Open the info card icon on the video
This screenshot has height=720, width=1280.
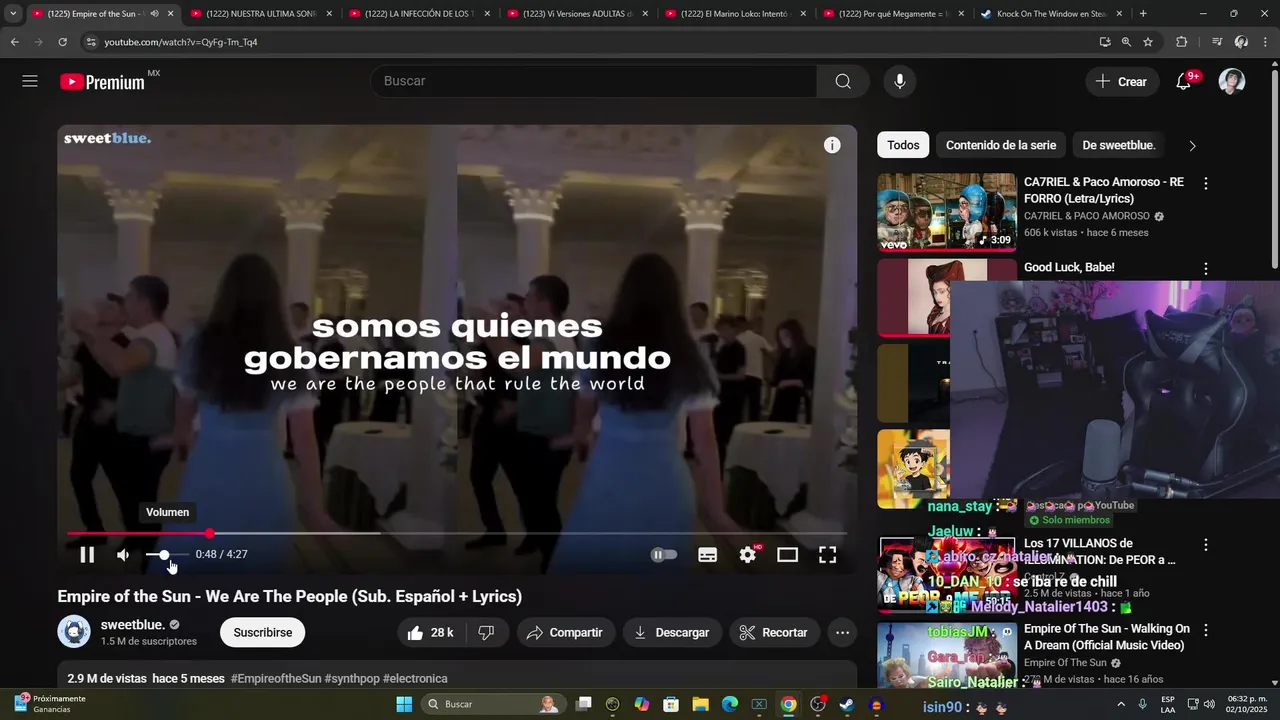click(832, 145)
